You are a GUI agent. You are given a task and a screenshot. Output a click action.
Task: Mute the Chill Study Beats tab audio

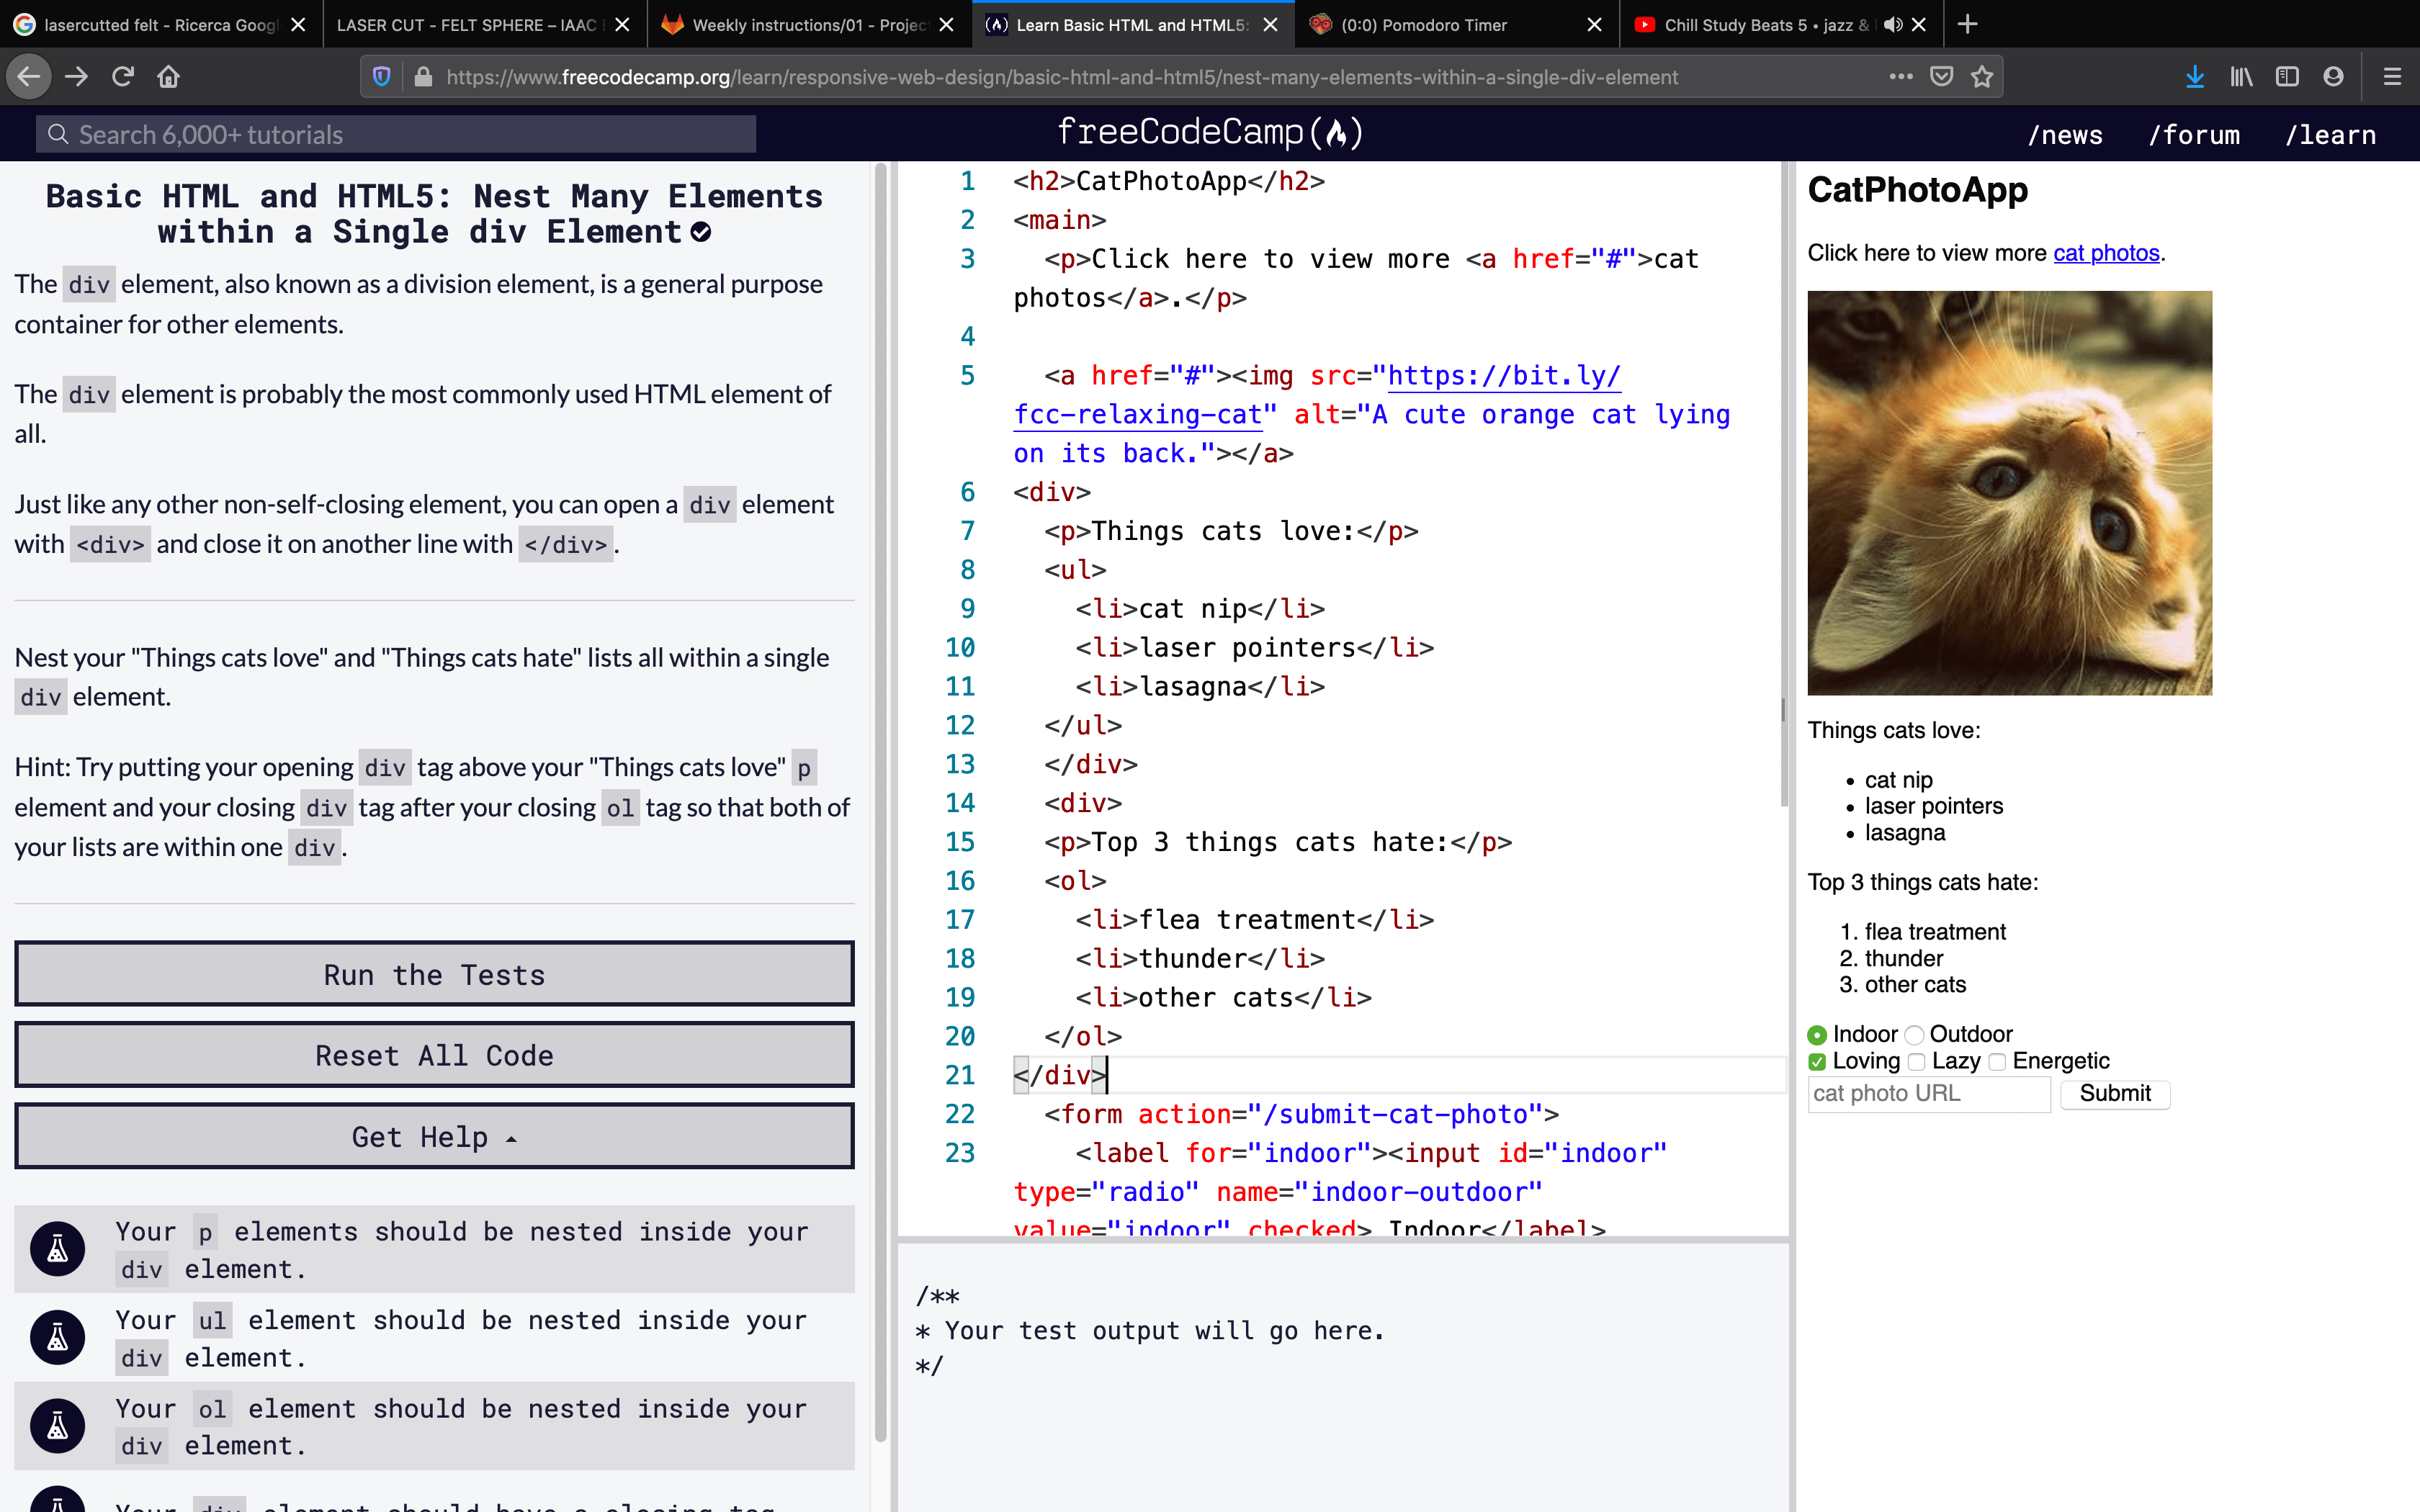tap(1892, 25)
